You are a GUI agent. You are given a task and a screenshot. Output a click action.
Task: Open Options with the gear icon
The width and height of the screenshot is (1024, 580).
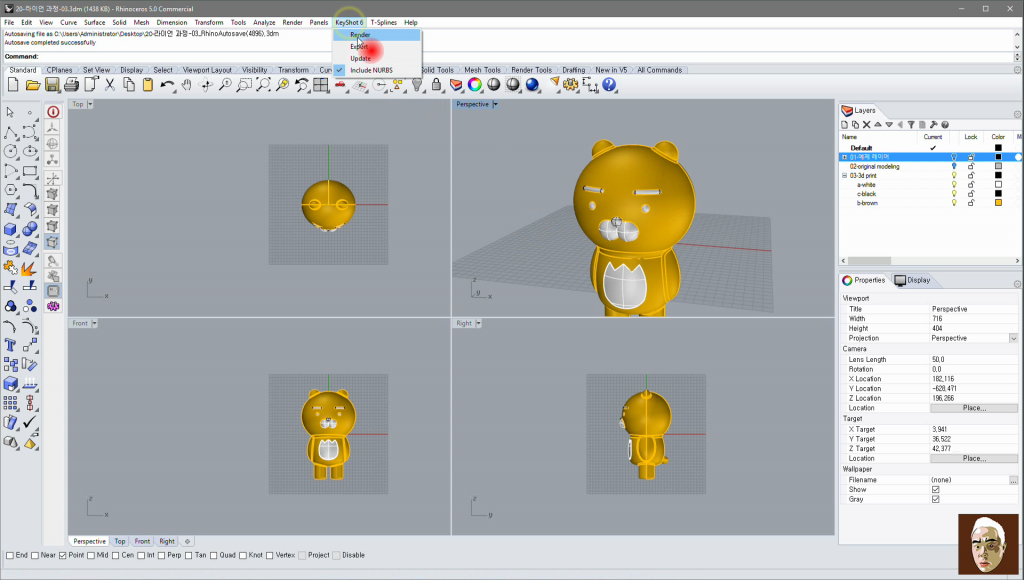click(571, 85)
